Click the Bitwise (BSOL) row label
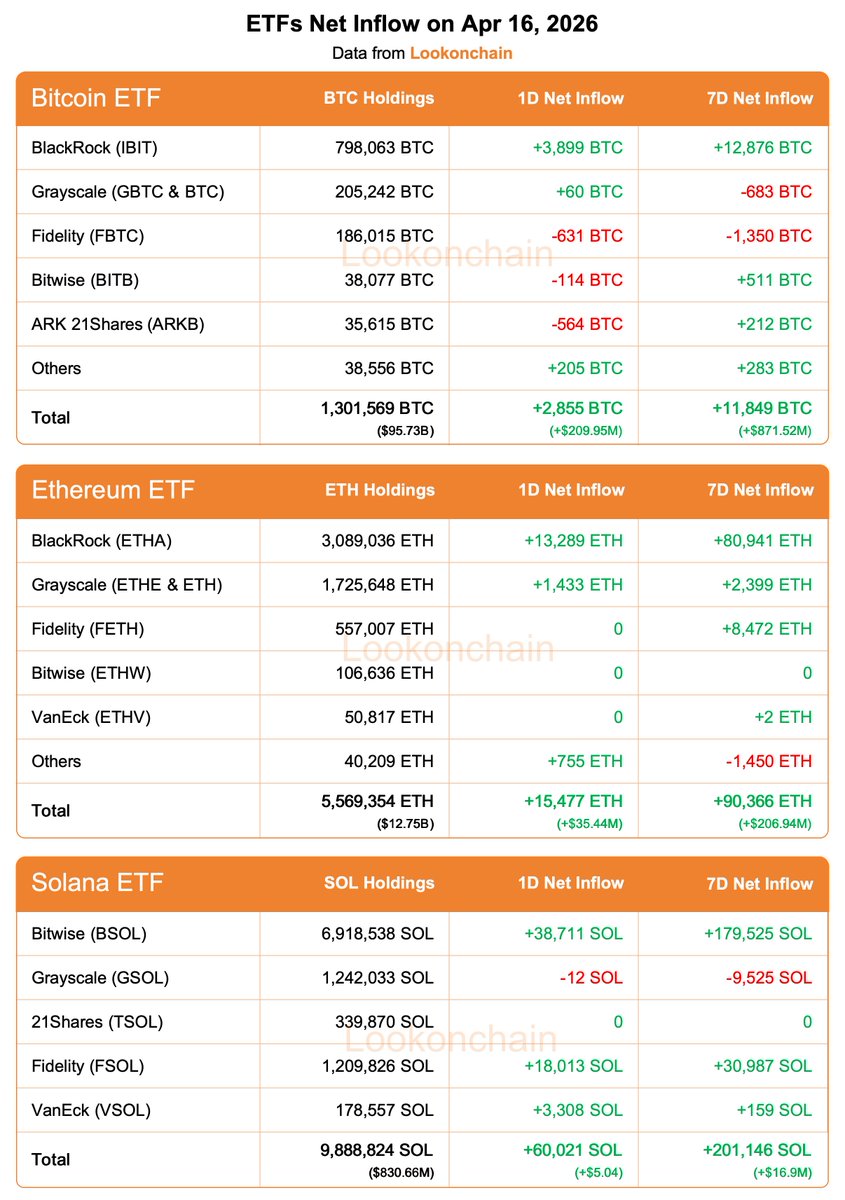The width and height of the screenshot is (845, 1200). coord(89,934)
